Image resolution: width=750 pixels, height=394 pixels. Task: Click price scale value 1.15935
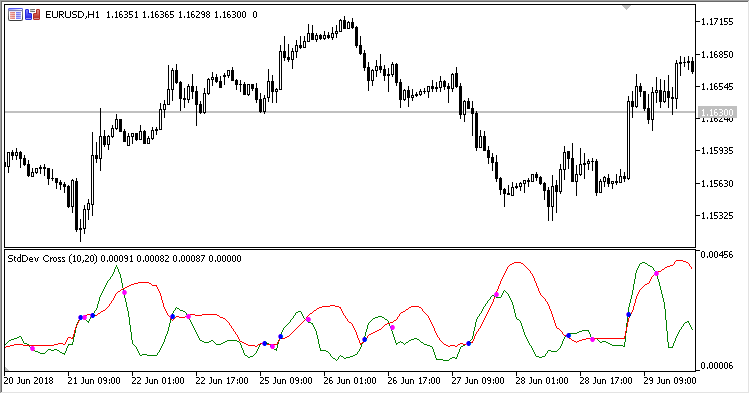pyautogui.click(x=717, y=151)
